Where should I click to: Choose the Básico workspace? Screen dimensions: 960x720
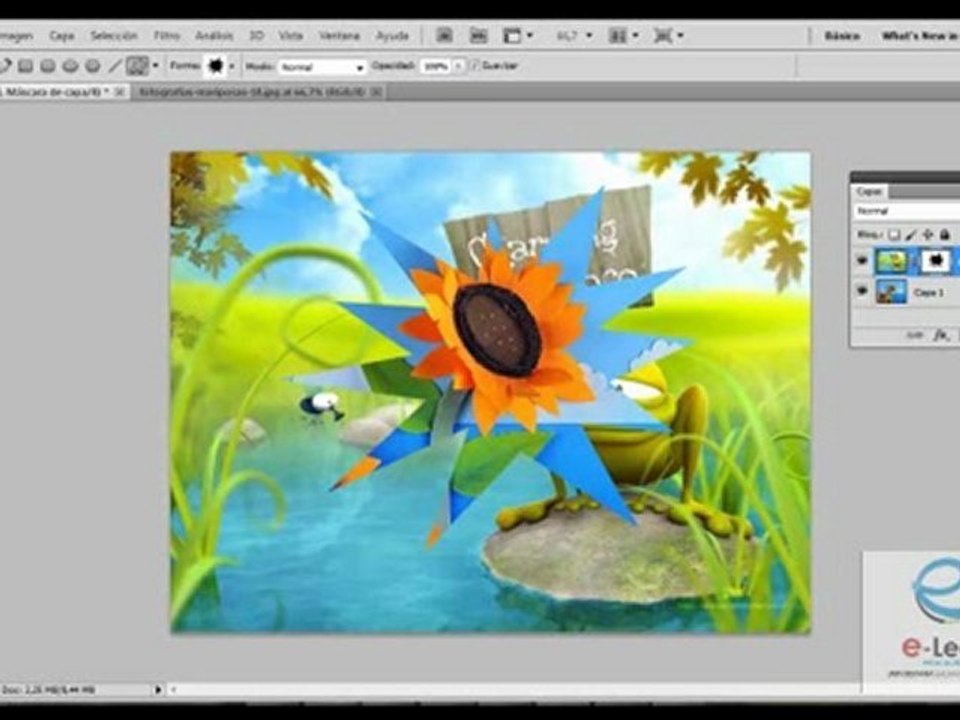click(842, 36)
